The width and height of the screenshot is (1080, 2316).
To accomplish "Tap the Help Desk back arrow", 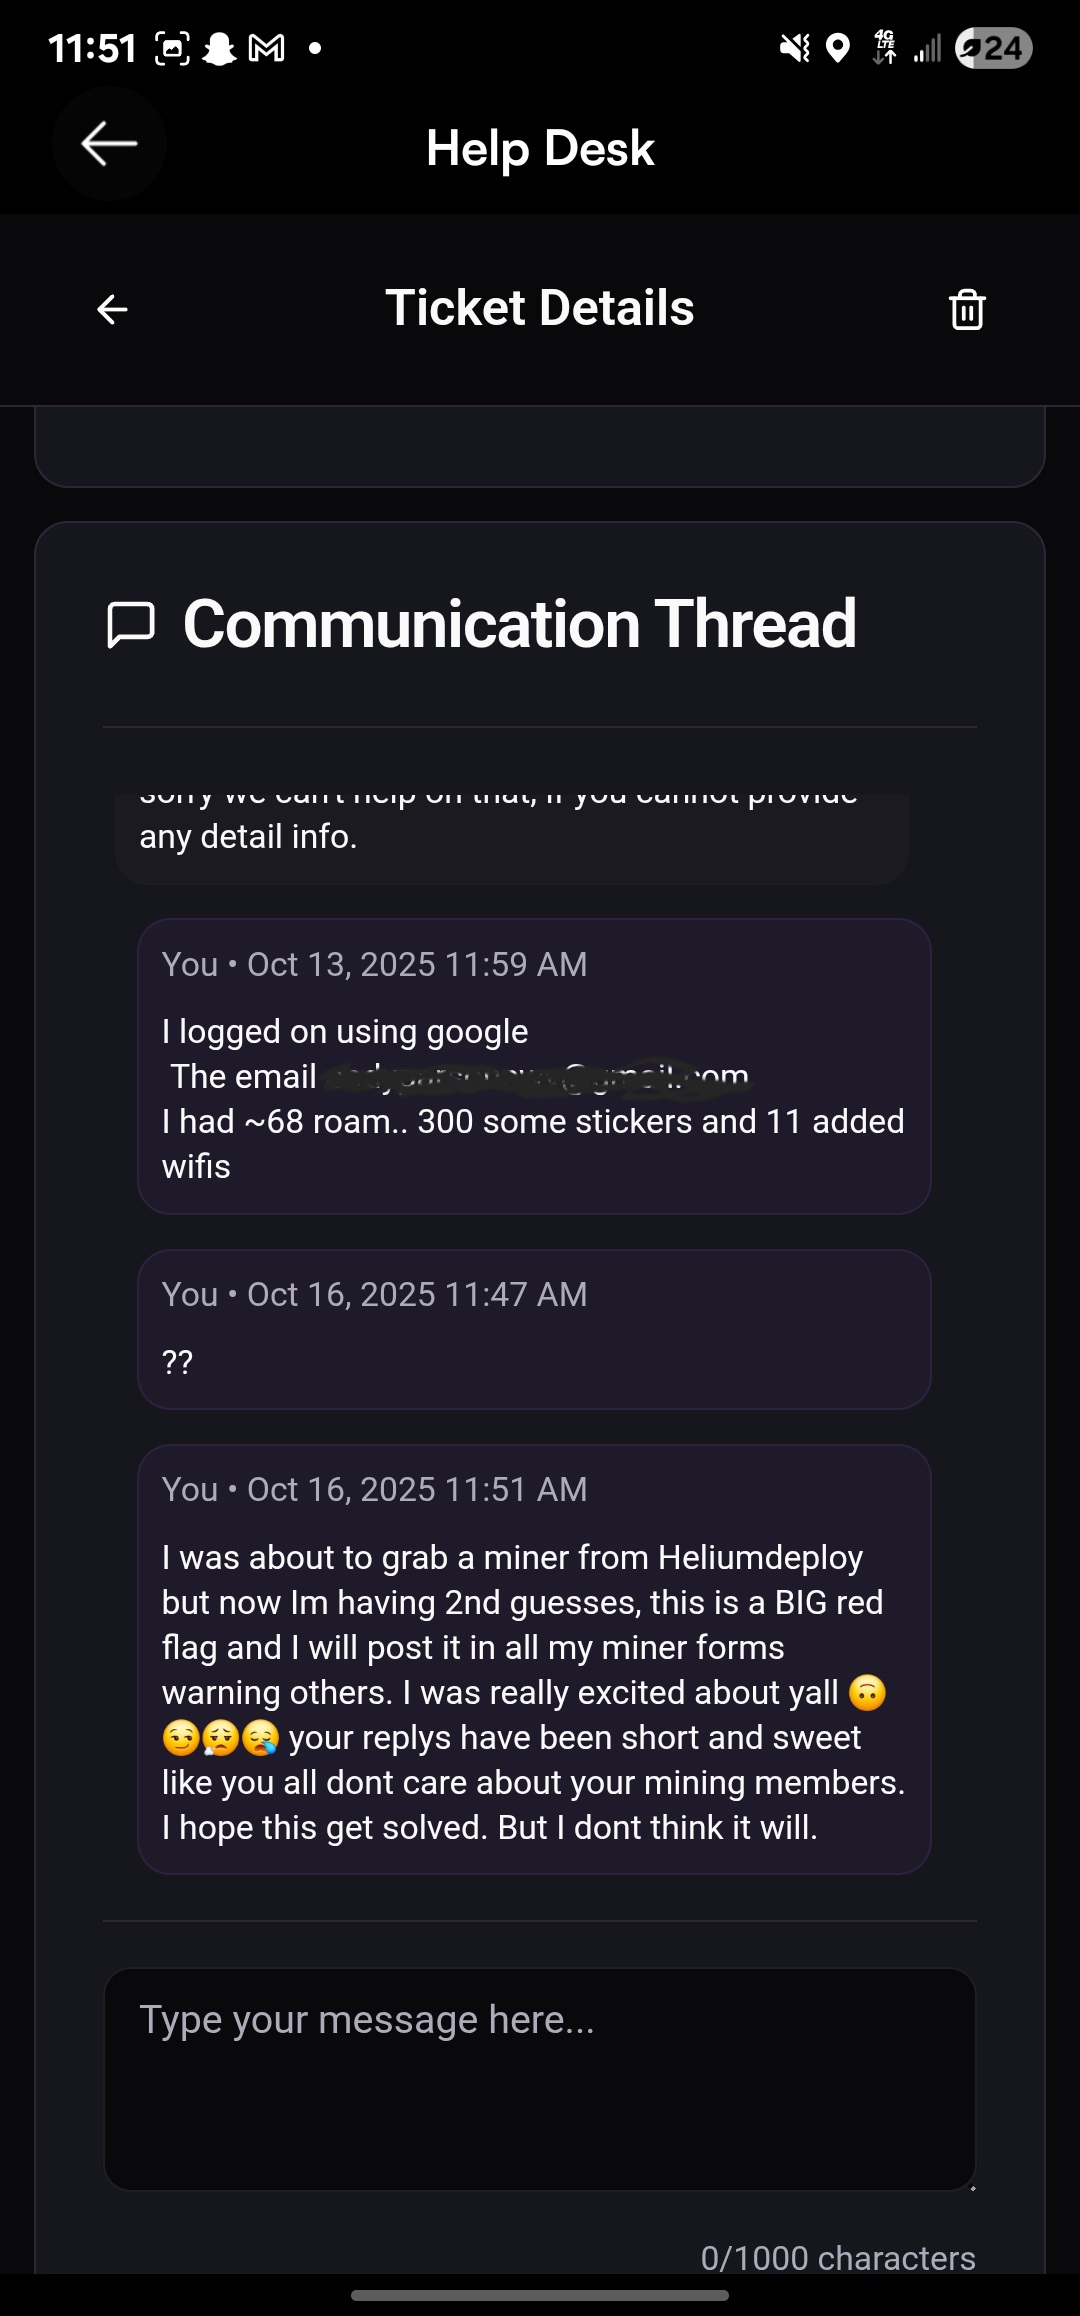I will [109, 144].
